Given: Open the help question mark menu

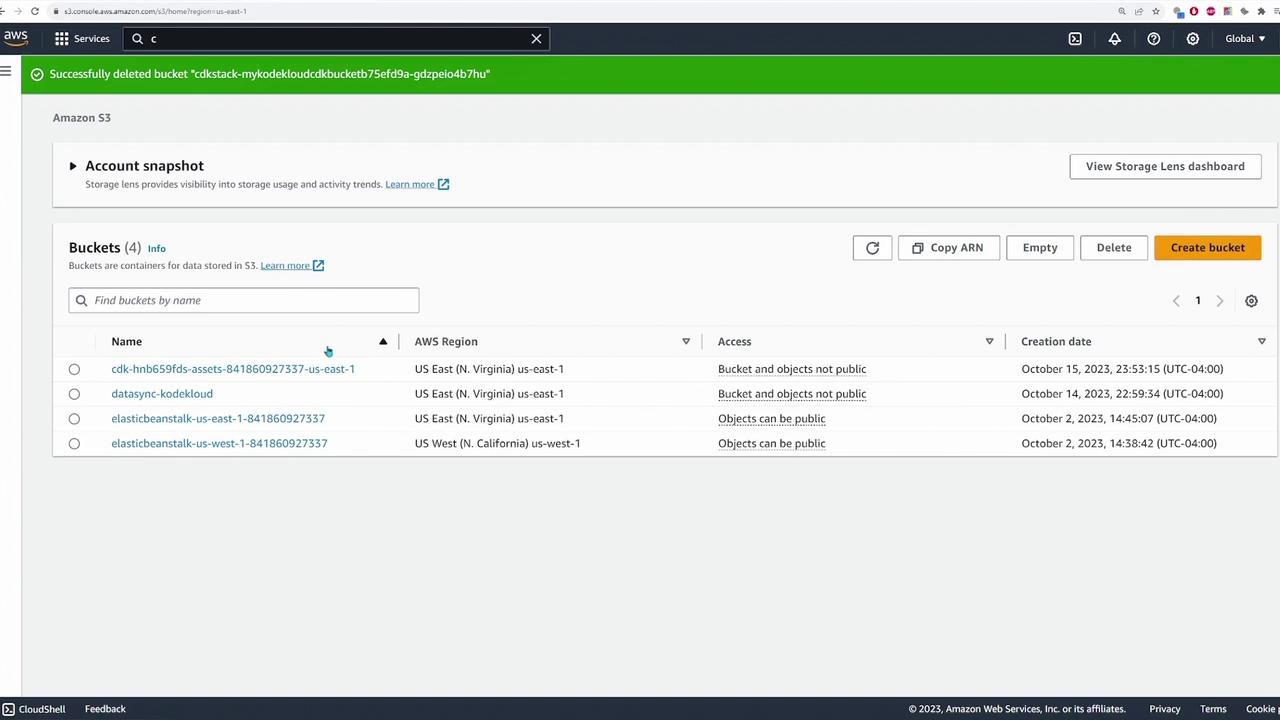Looking at the screenshot, I should [1153, 39].
